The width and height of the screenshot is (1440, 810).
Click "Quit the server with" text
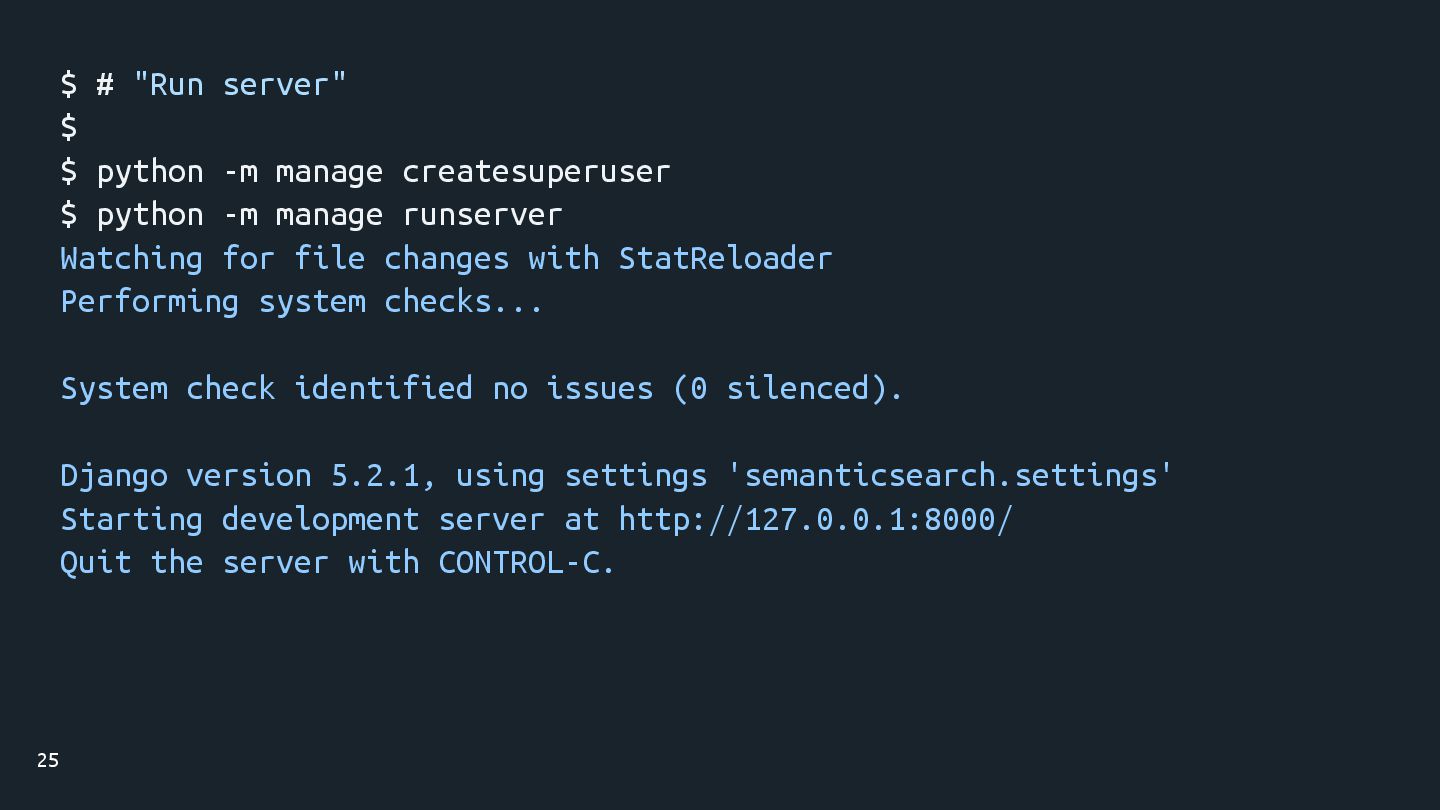pos(240,562)
